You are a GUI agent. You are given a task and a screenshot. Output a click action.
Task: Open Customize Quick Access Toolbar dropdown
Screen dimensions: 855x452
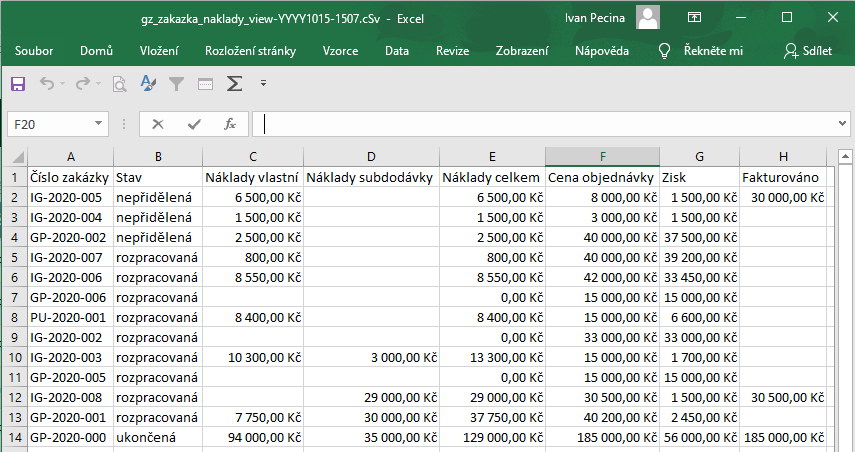click(263, 83)
